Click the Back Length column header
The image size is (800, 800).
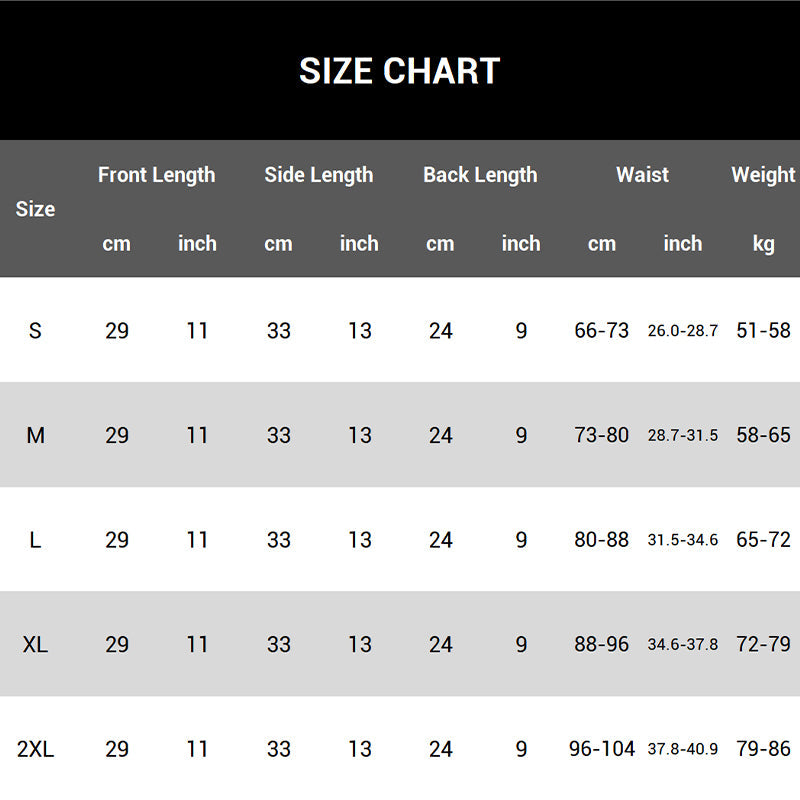pos(480,175)
